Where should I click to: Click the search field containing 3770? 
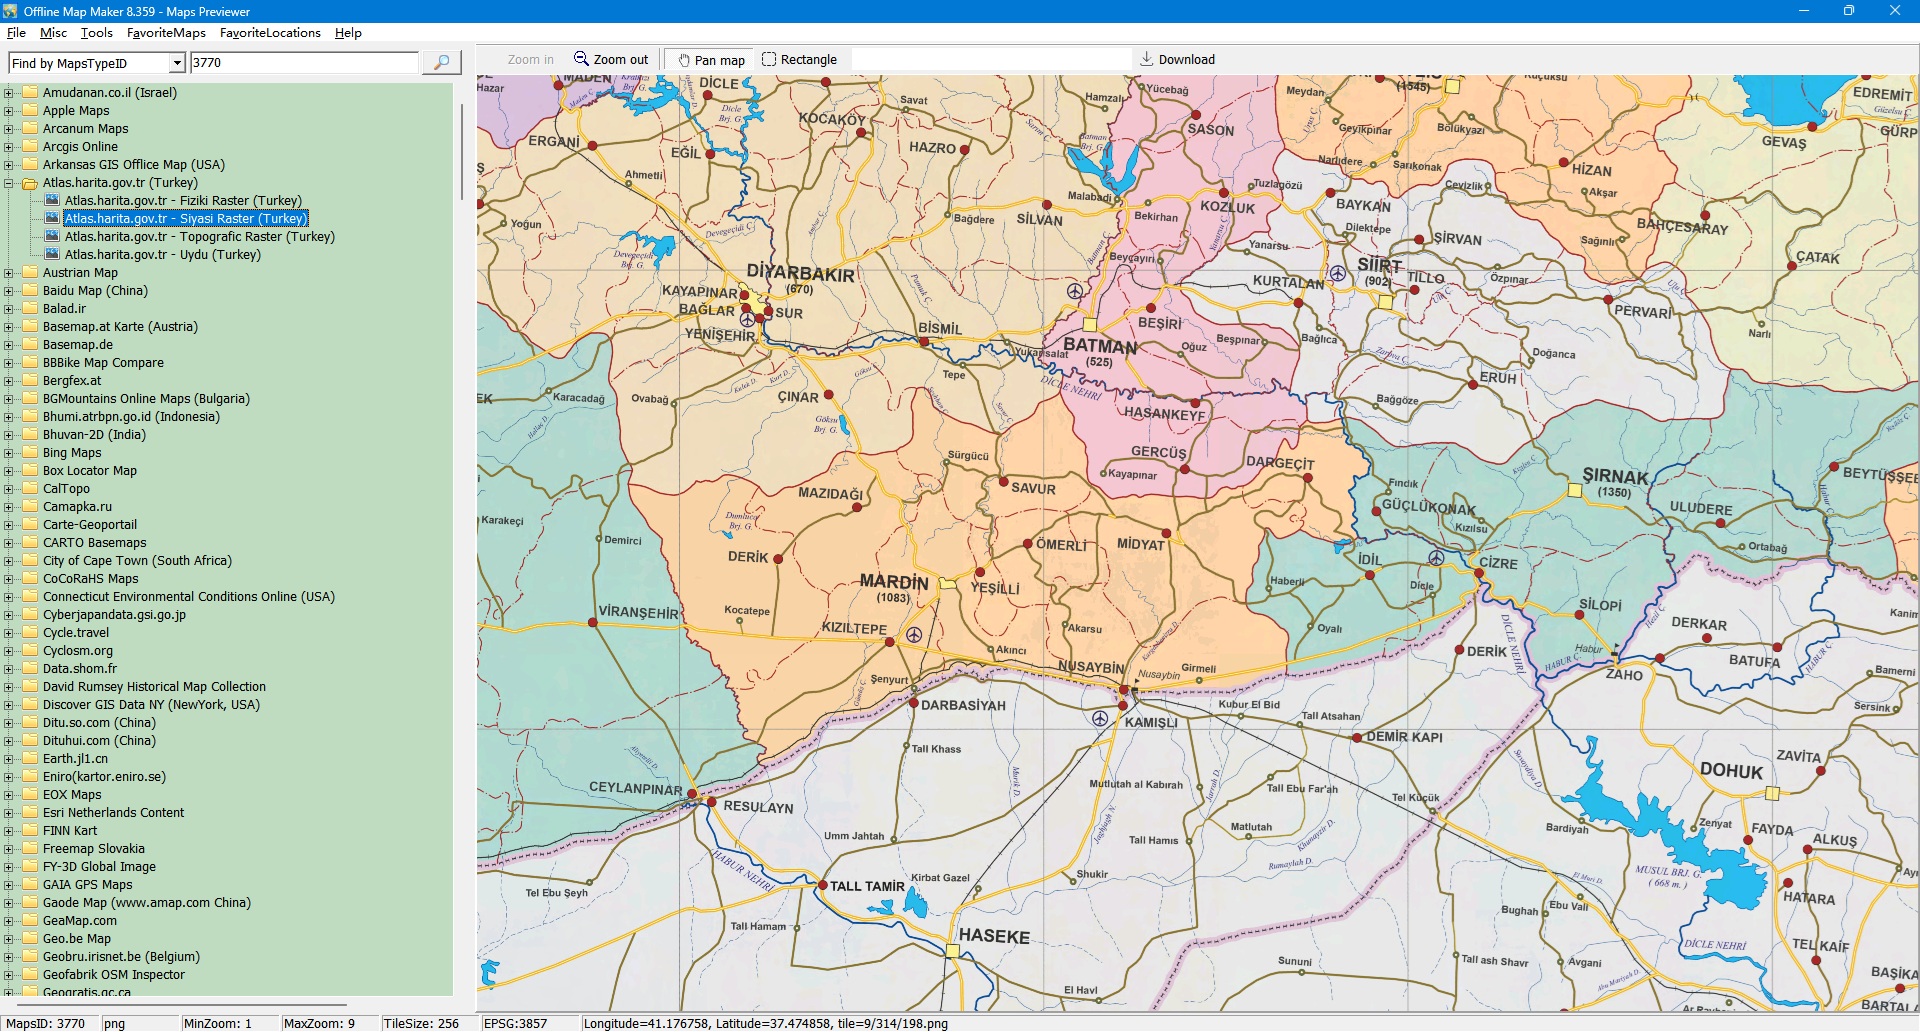tap(304, 62)
